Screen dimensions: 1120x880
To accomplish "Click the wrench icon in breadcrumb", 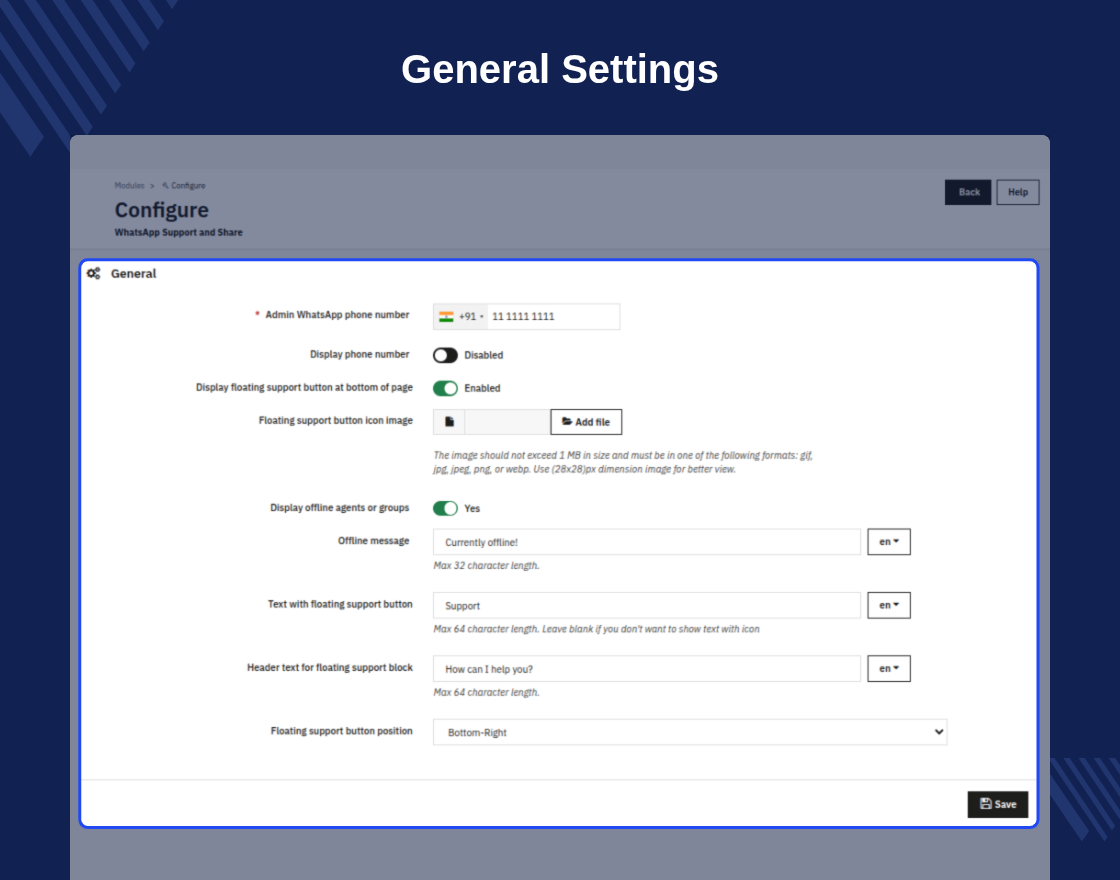I will 165,186.
